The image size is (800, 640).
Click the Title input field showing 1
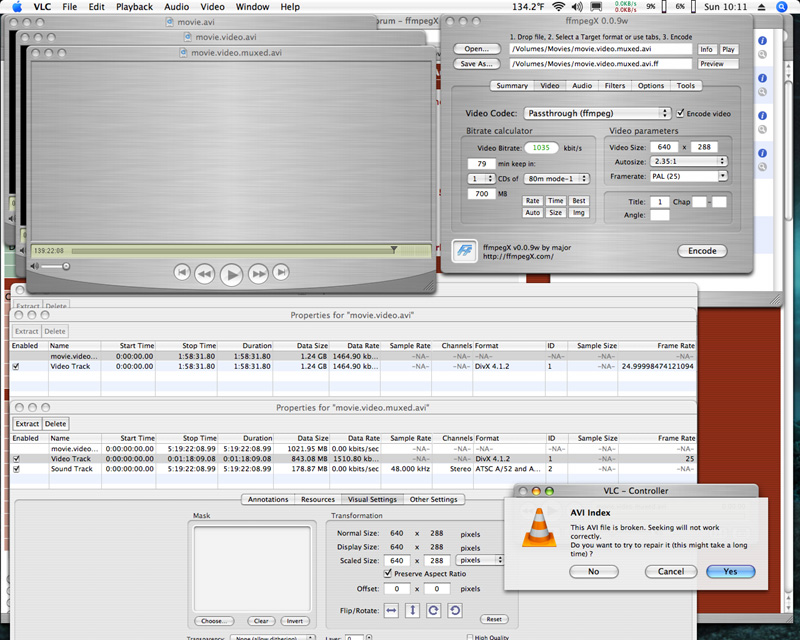660,202
